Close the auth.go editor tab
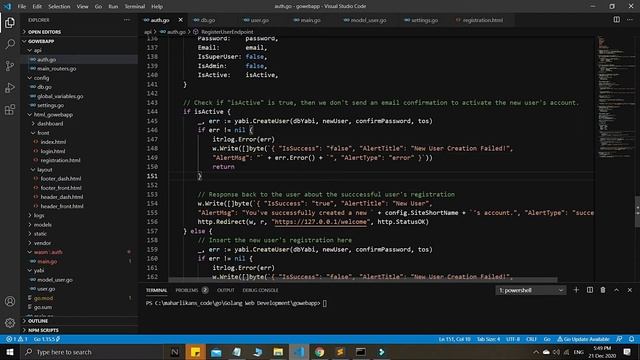This screenshot has width=640, height=360. (x=180, y=20)
